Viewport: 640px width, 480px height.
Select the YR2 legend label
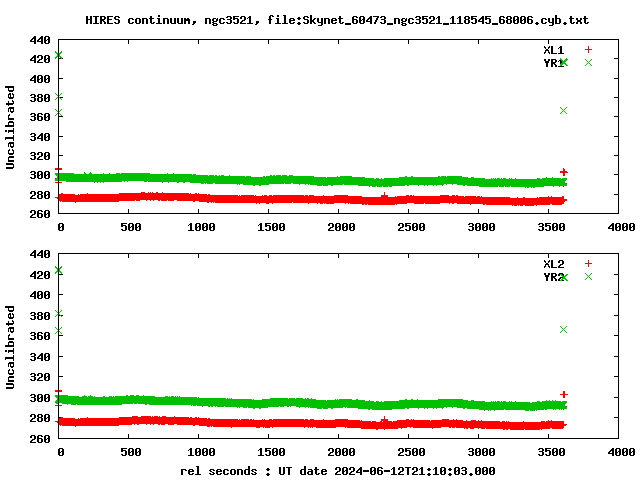(x=553, y=277)
